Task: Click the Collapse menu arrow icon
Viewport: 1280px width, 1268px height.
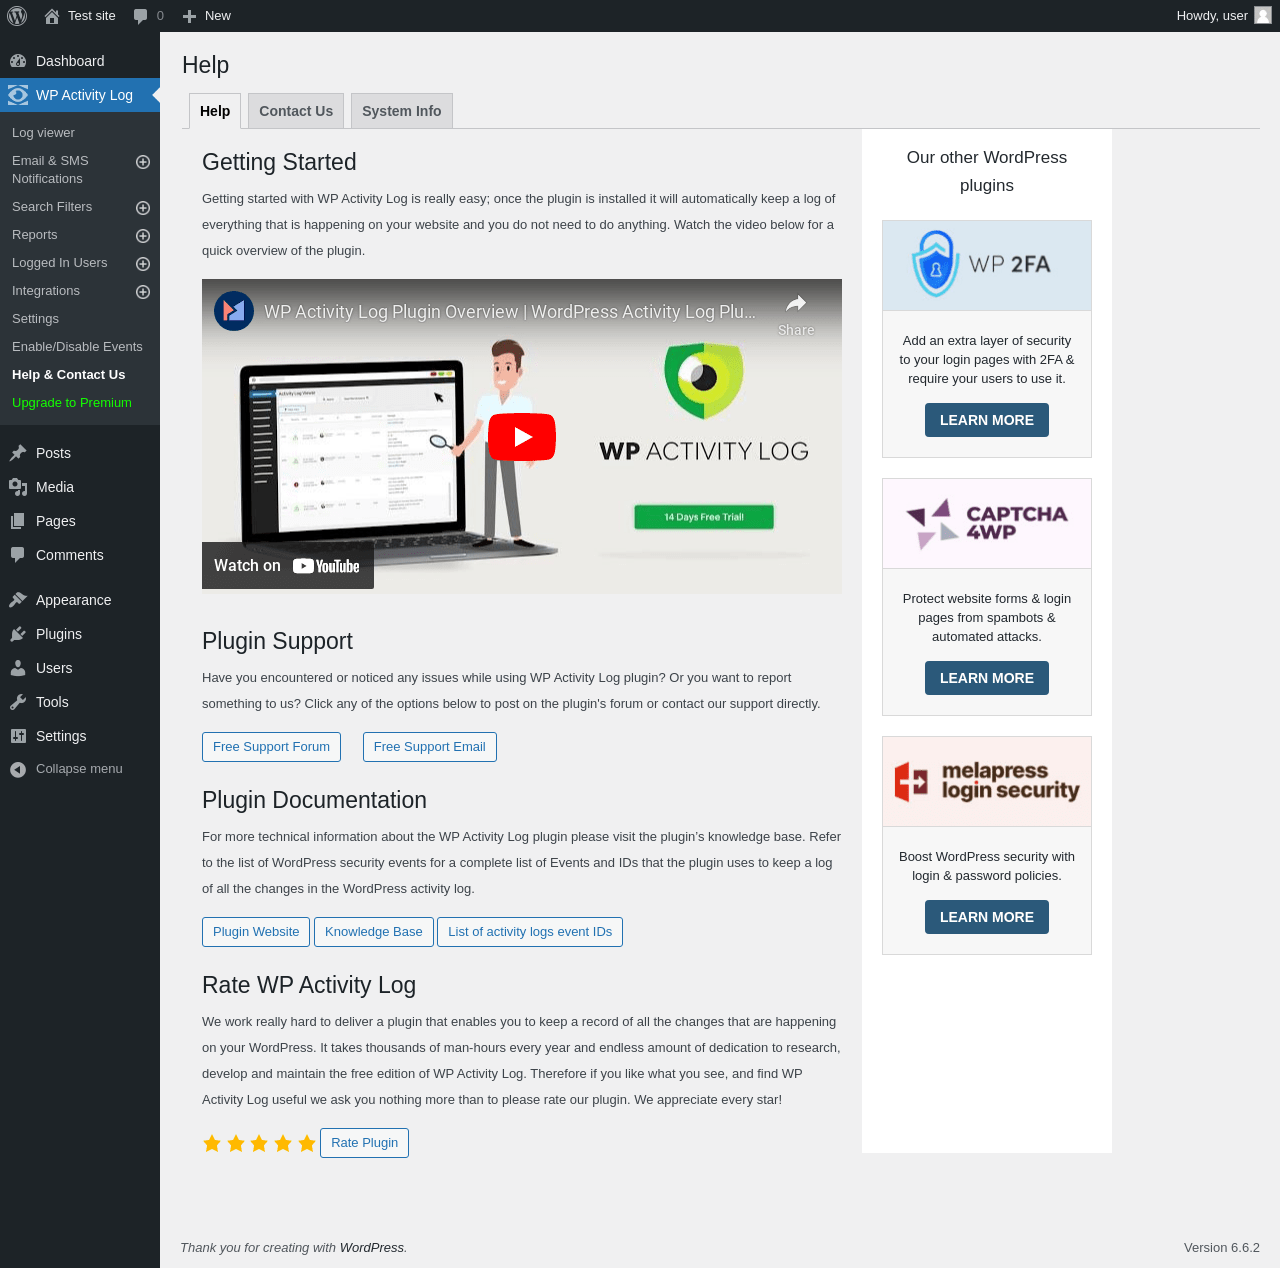Action: click(x=18, y=769)
